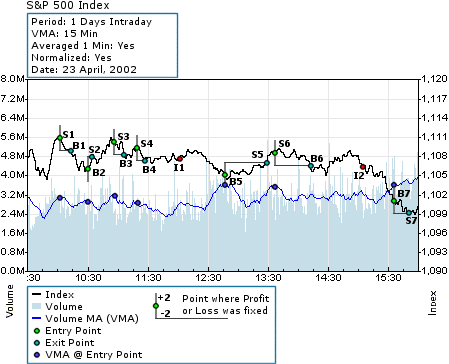Click the teal exit dot at B1
This screenshot has width=449, height=364.
pyautogui.click(x=71, y=151)
